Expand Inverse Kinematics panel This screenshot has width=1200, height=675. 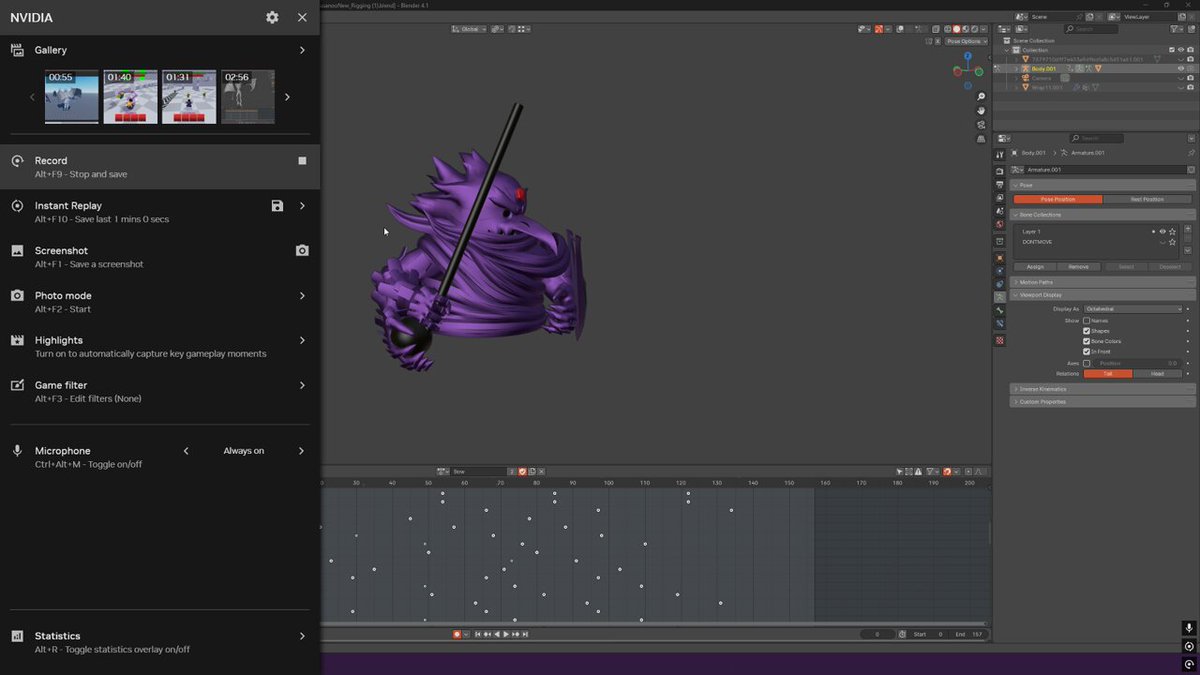pos(1103,389)
